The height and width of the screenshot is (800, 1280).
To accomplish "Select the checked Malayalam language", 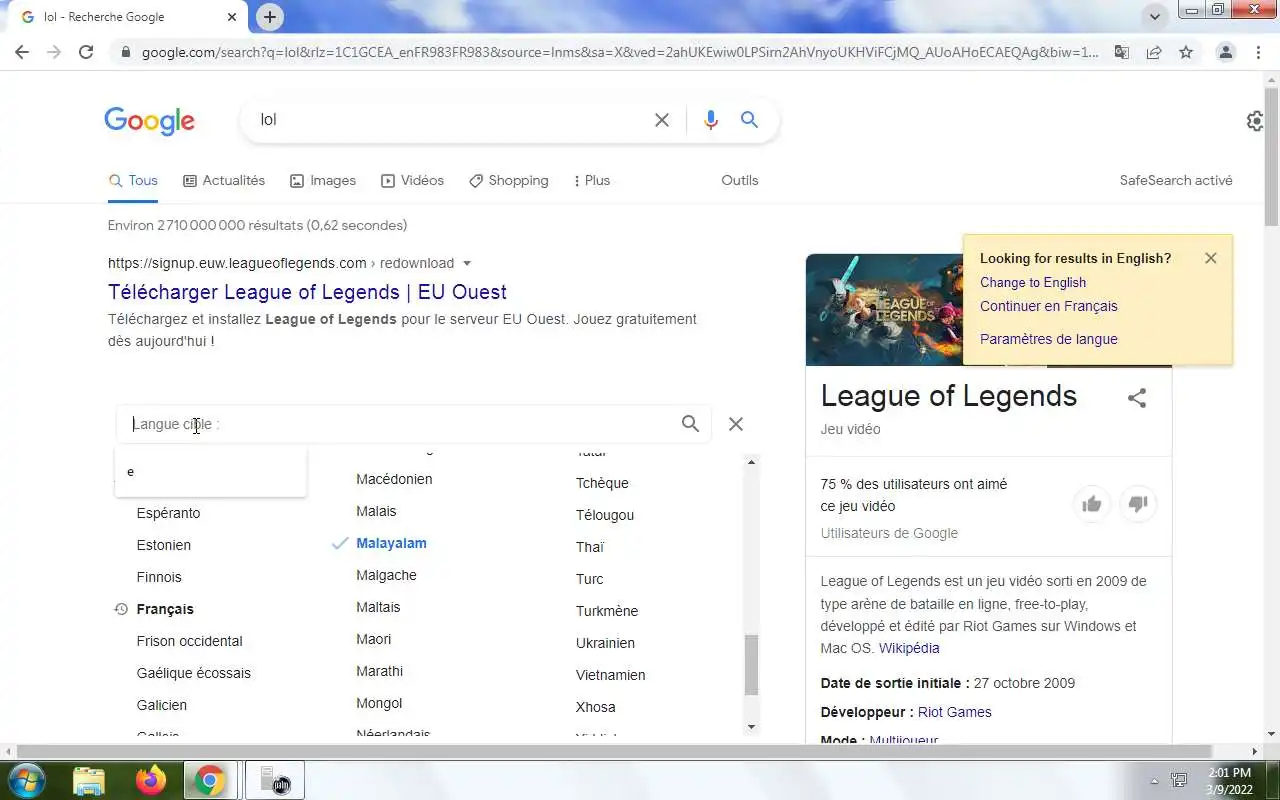I will (391, 544).
